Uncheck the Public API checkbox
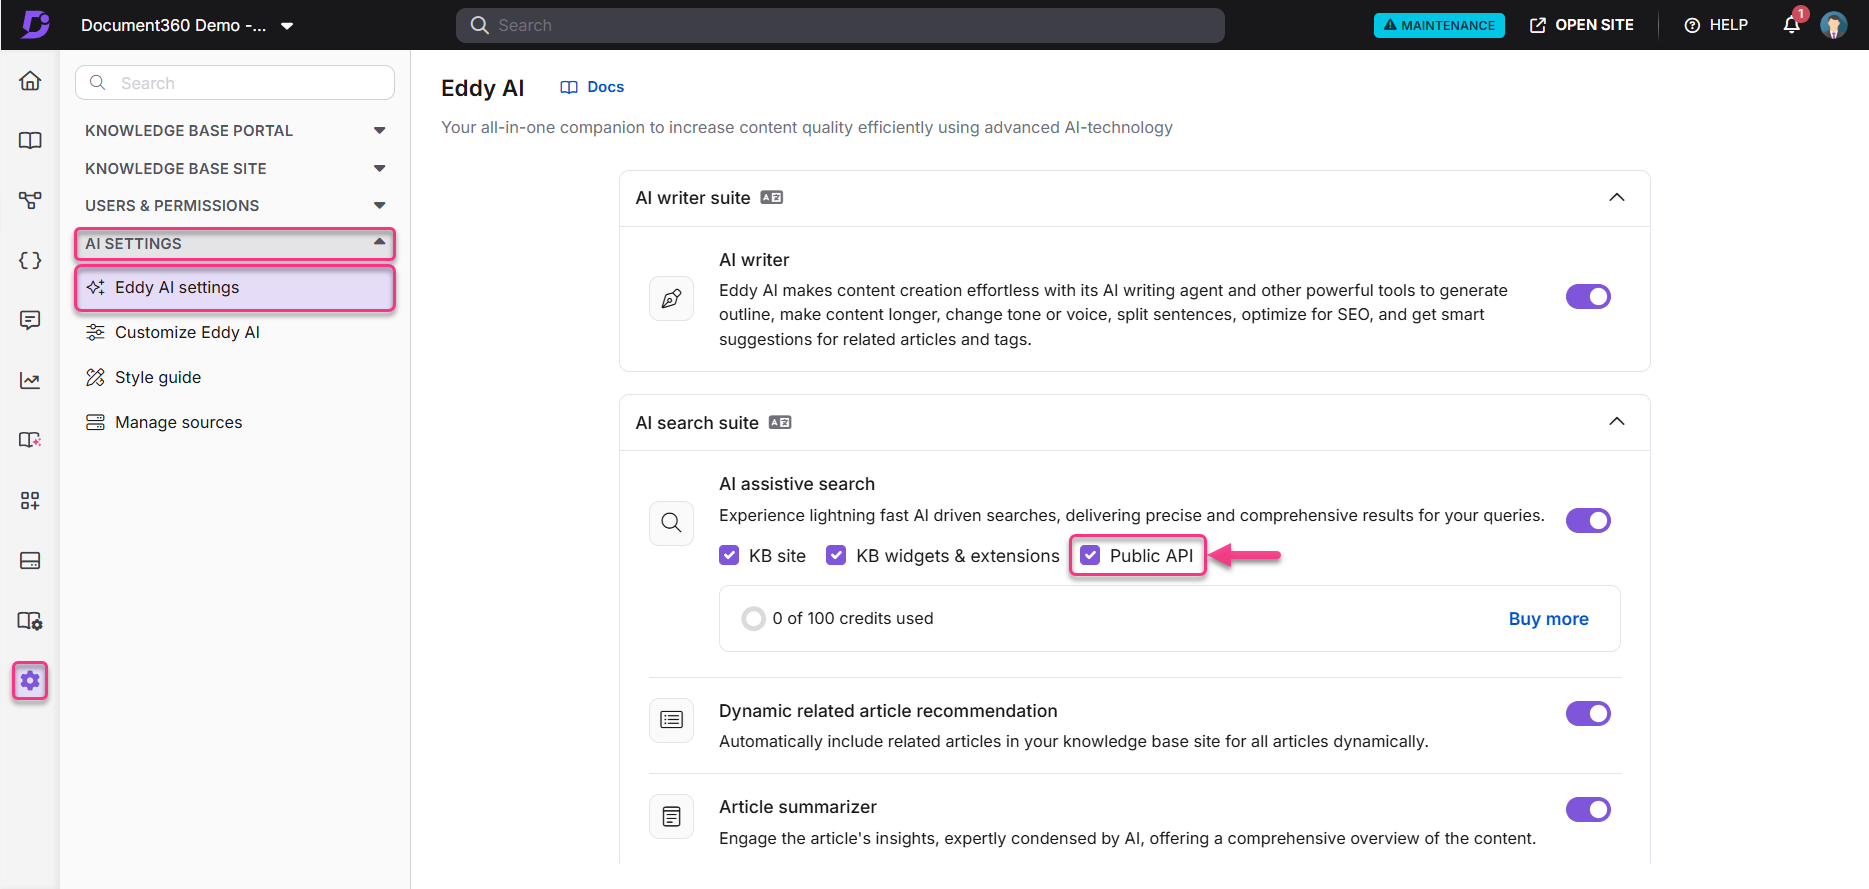The image size is (1869, 889). click(x=1090, y=555)
